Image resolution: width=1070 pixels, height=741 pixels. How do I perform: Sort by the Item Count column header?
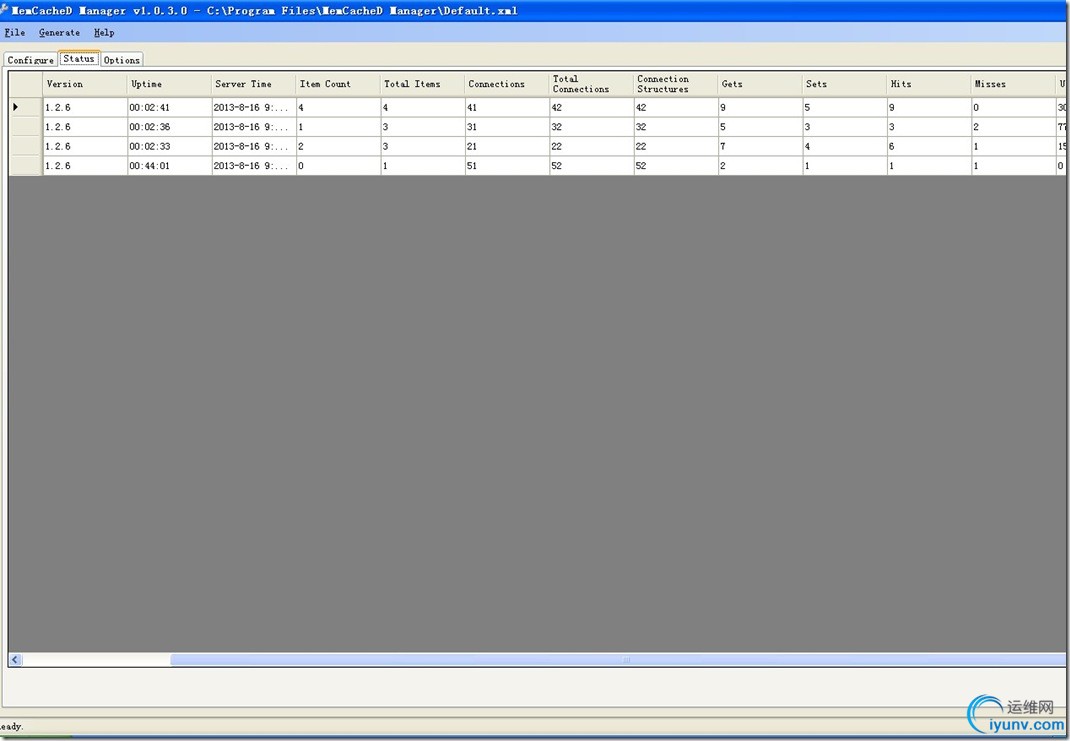pyautogui.click(x=338, y=84)
